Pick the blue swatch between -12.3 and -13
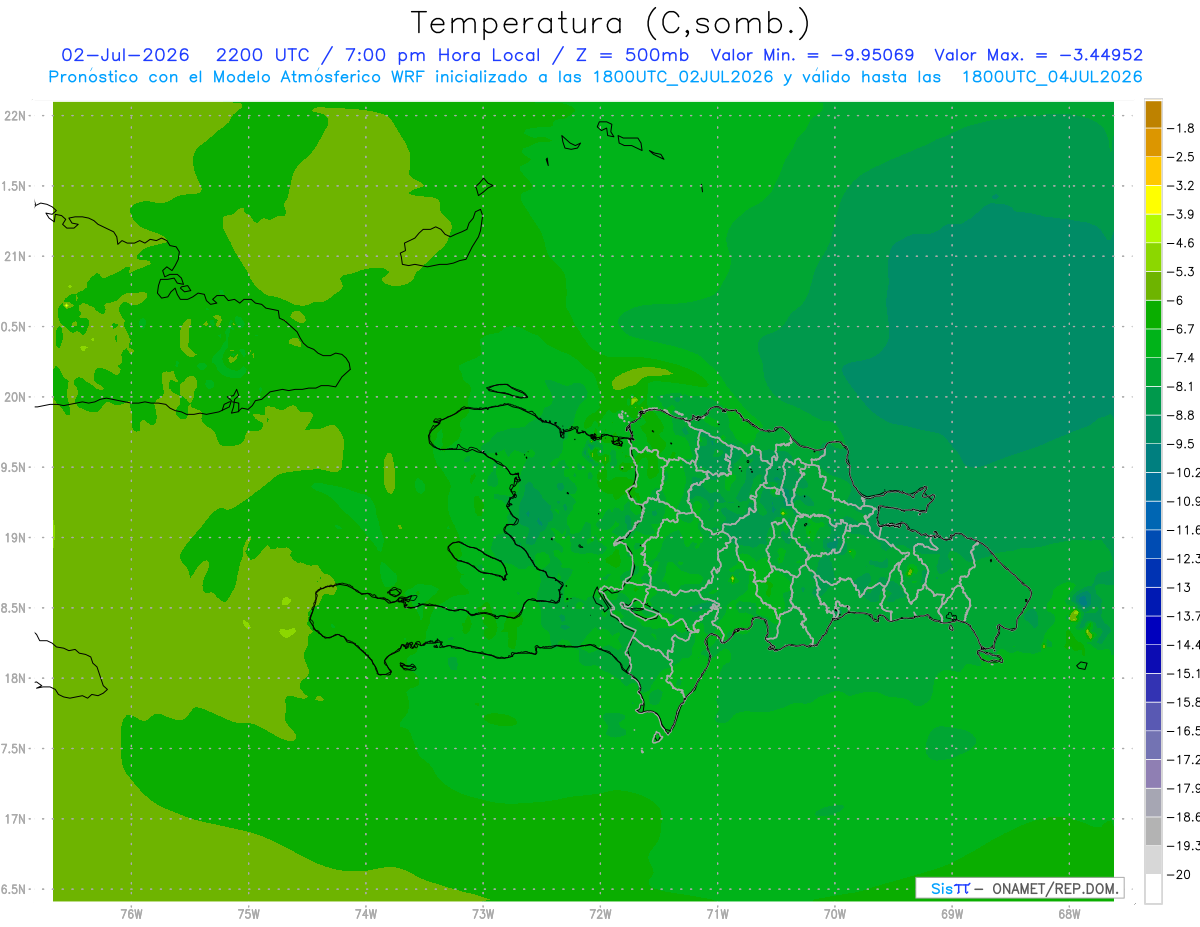The height and width of the screenshot is (927, 1200). (x=1153, y=573)
